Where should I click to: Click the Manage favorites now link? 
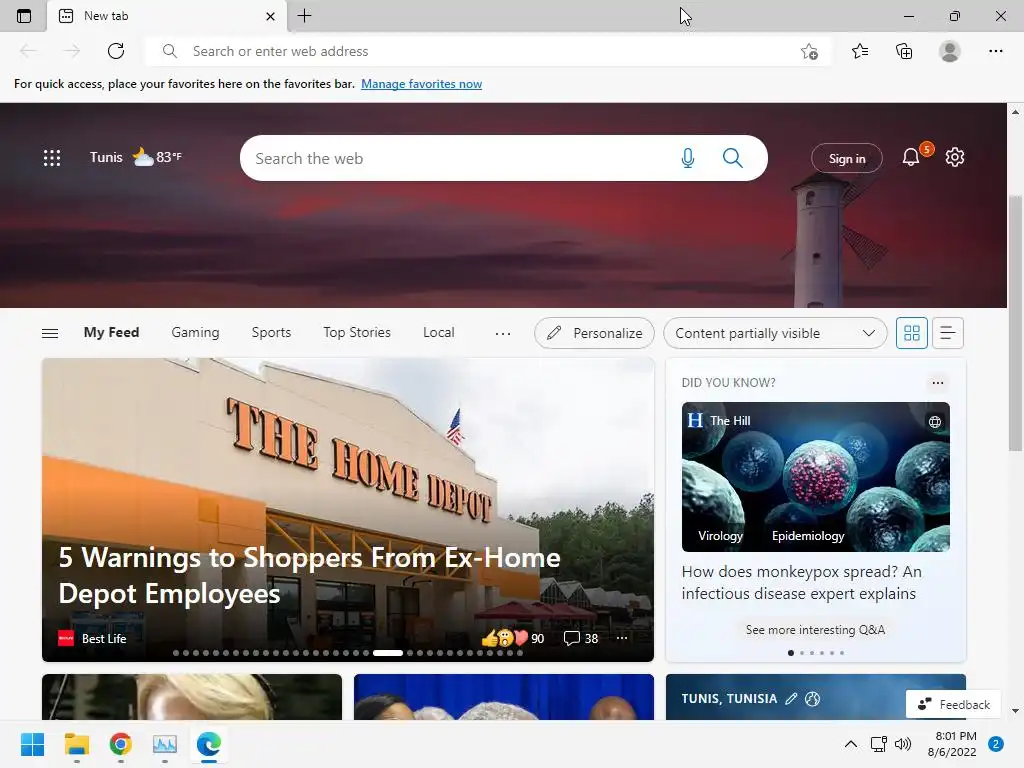click(421, 84)
